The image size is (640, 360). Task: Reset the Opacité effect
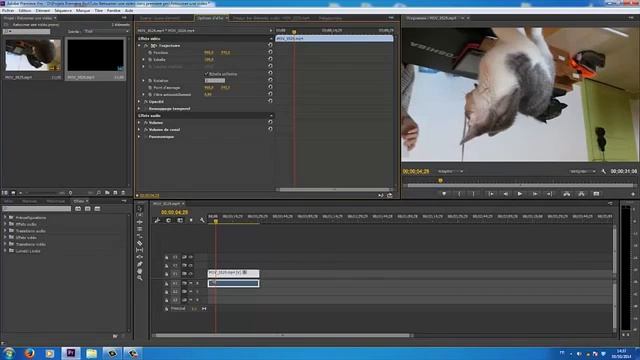270,101
